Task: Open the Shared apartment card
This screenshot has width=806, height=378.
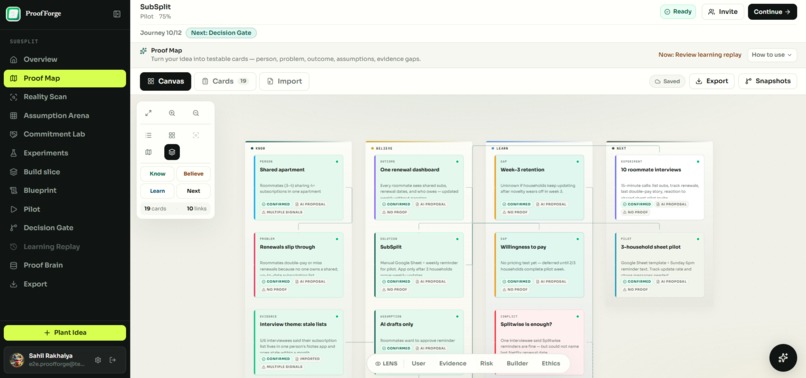Action: pyautogui.click(x=299, y=188)
